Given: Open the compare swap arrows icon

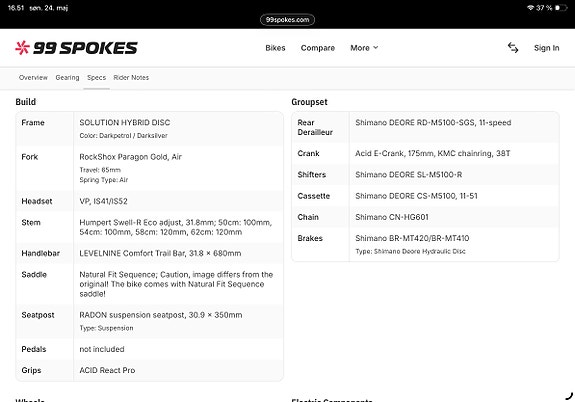Looking at the screenshot, I should coord(513,48).
